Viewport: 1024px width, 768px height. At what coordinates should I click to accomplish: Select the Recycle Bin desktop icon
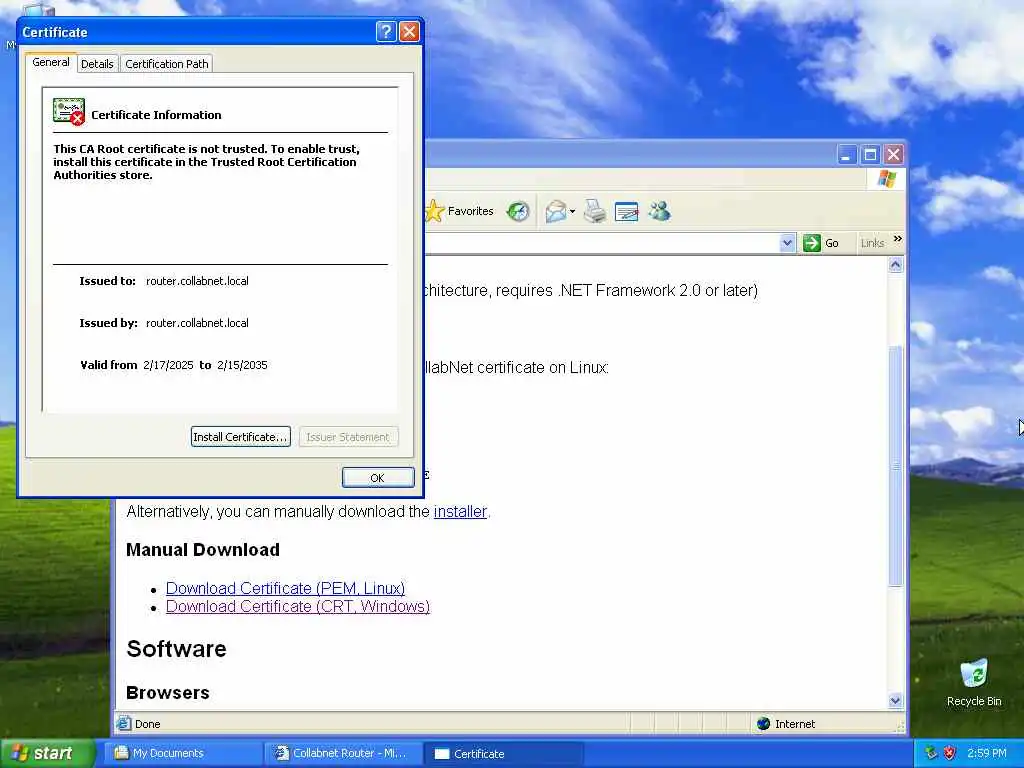coord(974,683)
